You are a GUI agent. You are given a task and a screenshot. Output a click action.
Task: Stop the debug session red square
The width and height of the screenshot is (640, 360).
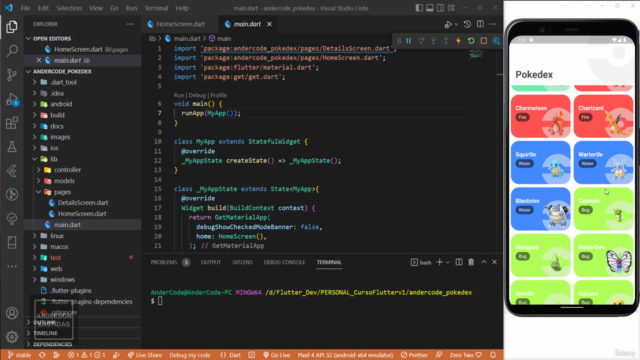(484, 41)
